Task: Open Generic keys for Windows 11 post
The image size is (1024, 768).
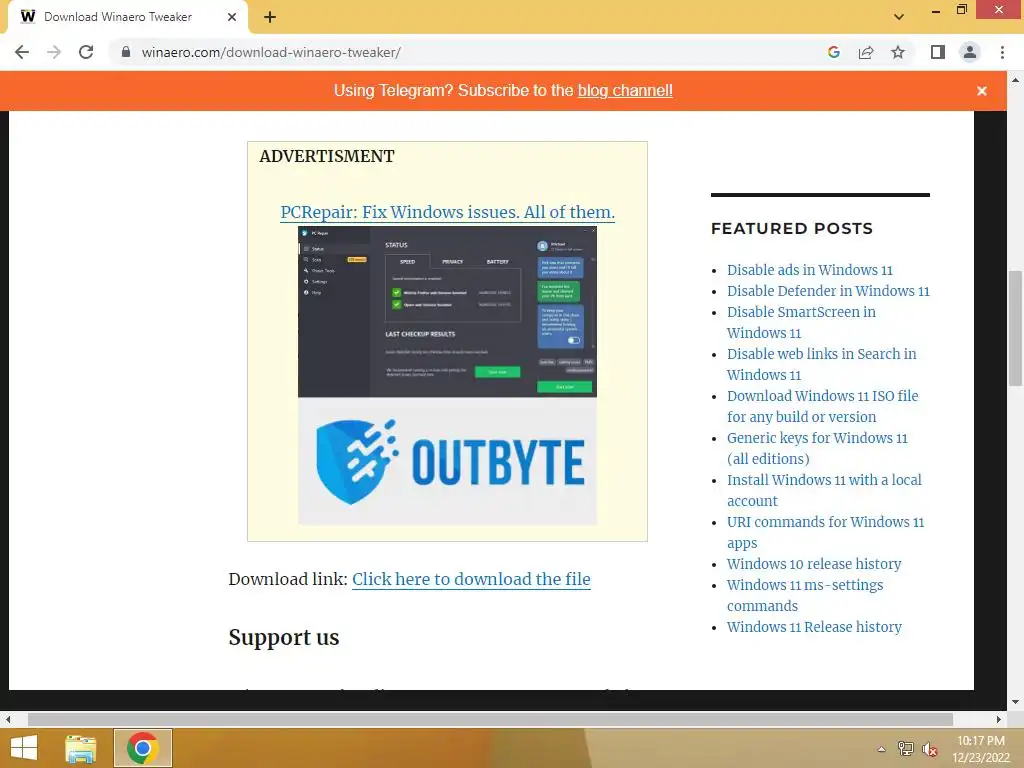Action: (817, 448)
